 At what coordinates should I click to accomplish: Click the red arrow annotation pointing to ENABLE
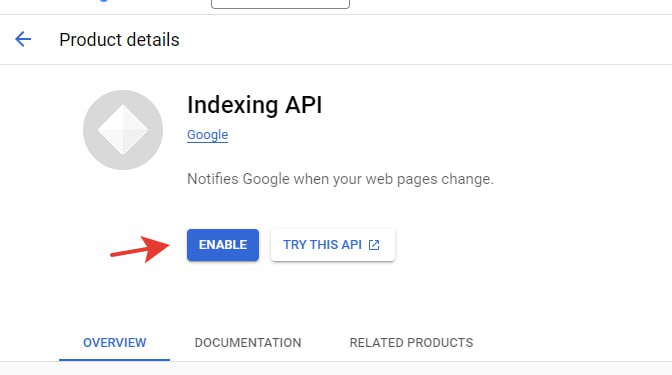[x=140, y=249]
